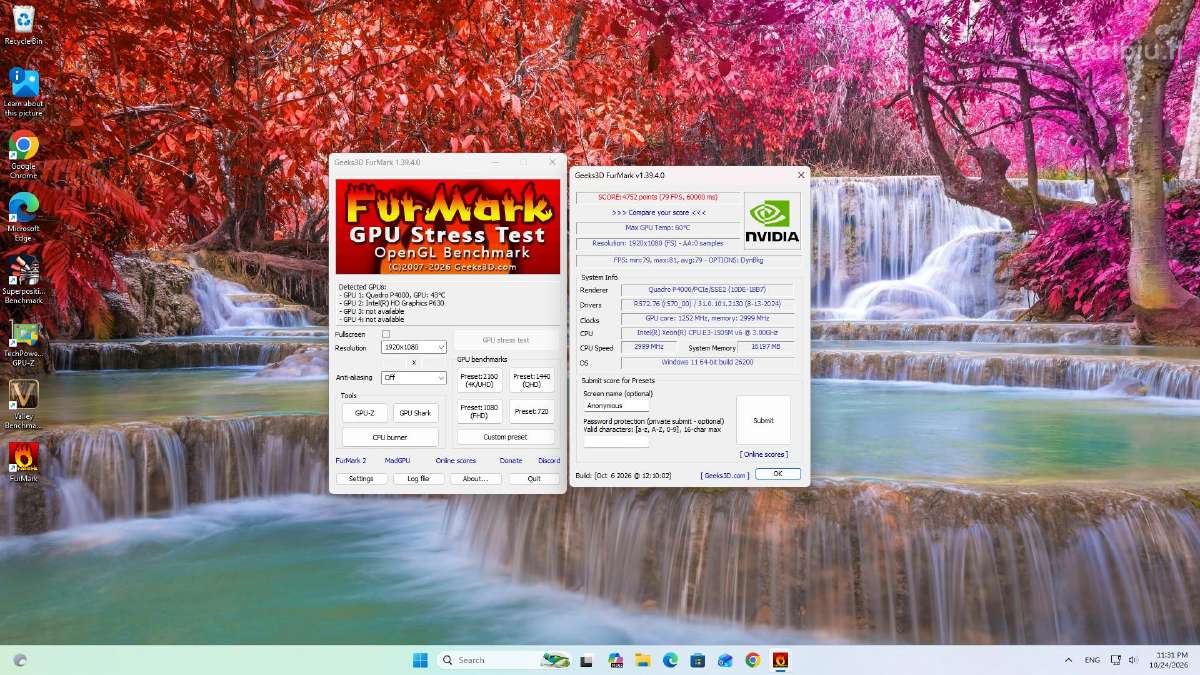Select the Valley Benchmark desktop icon
Viewport: 1200px width, 675px height.
tap(23, 403)
